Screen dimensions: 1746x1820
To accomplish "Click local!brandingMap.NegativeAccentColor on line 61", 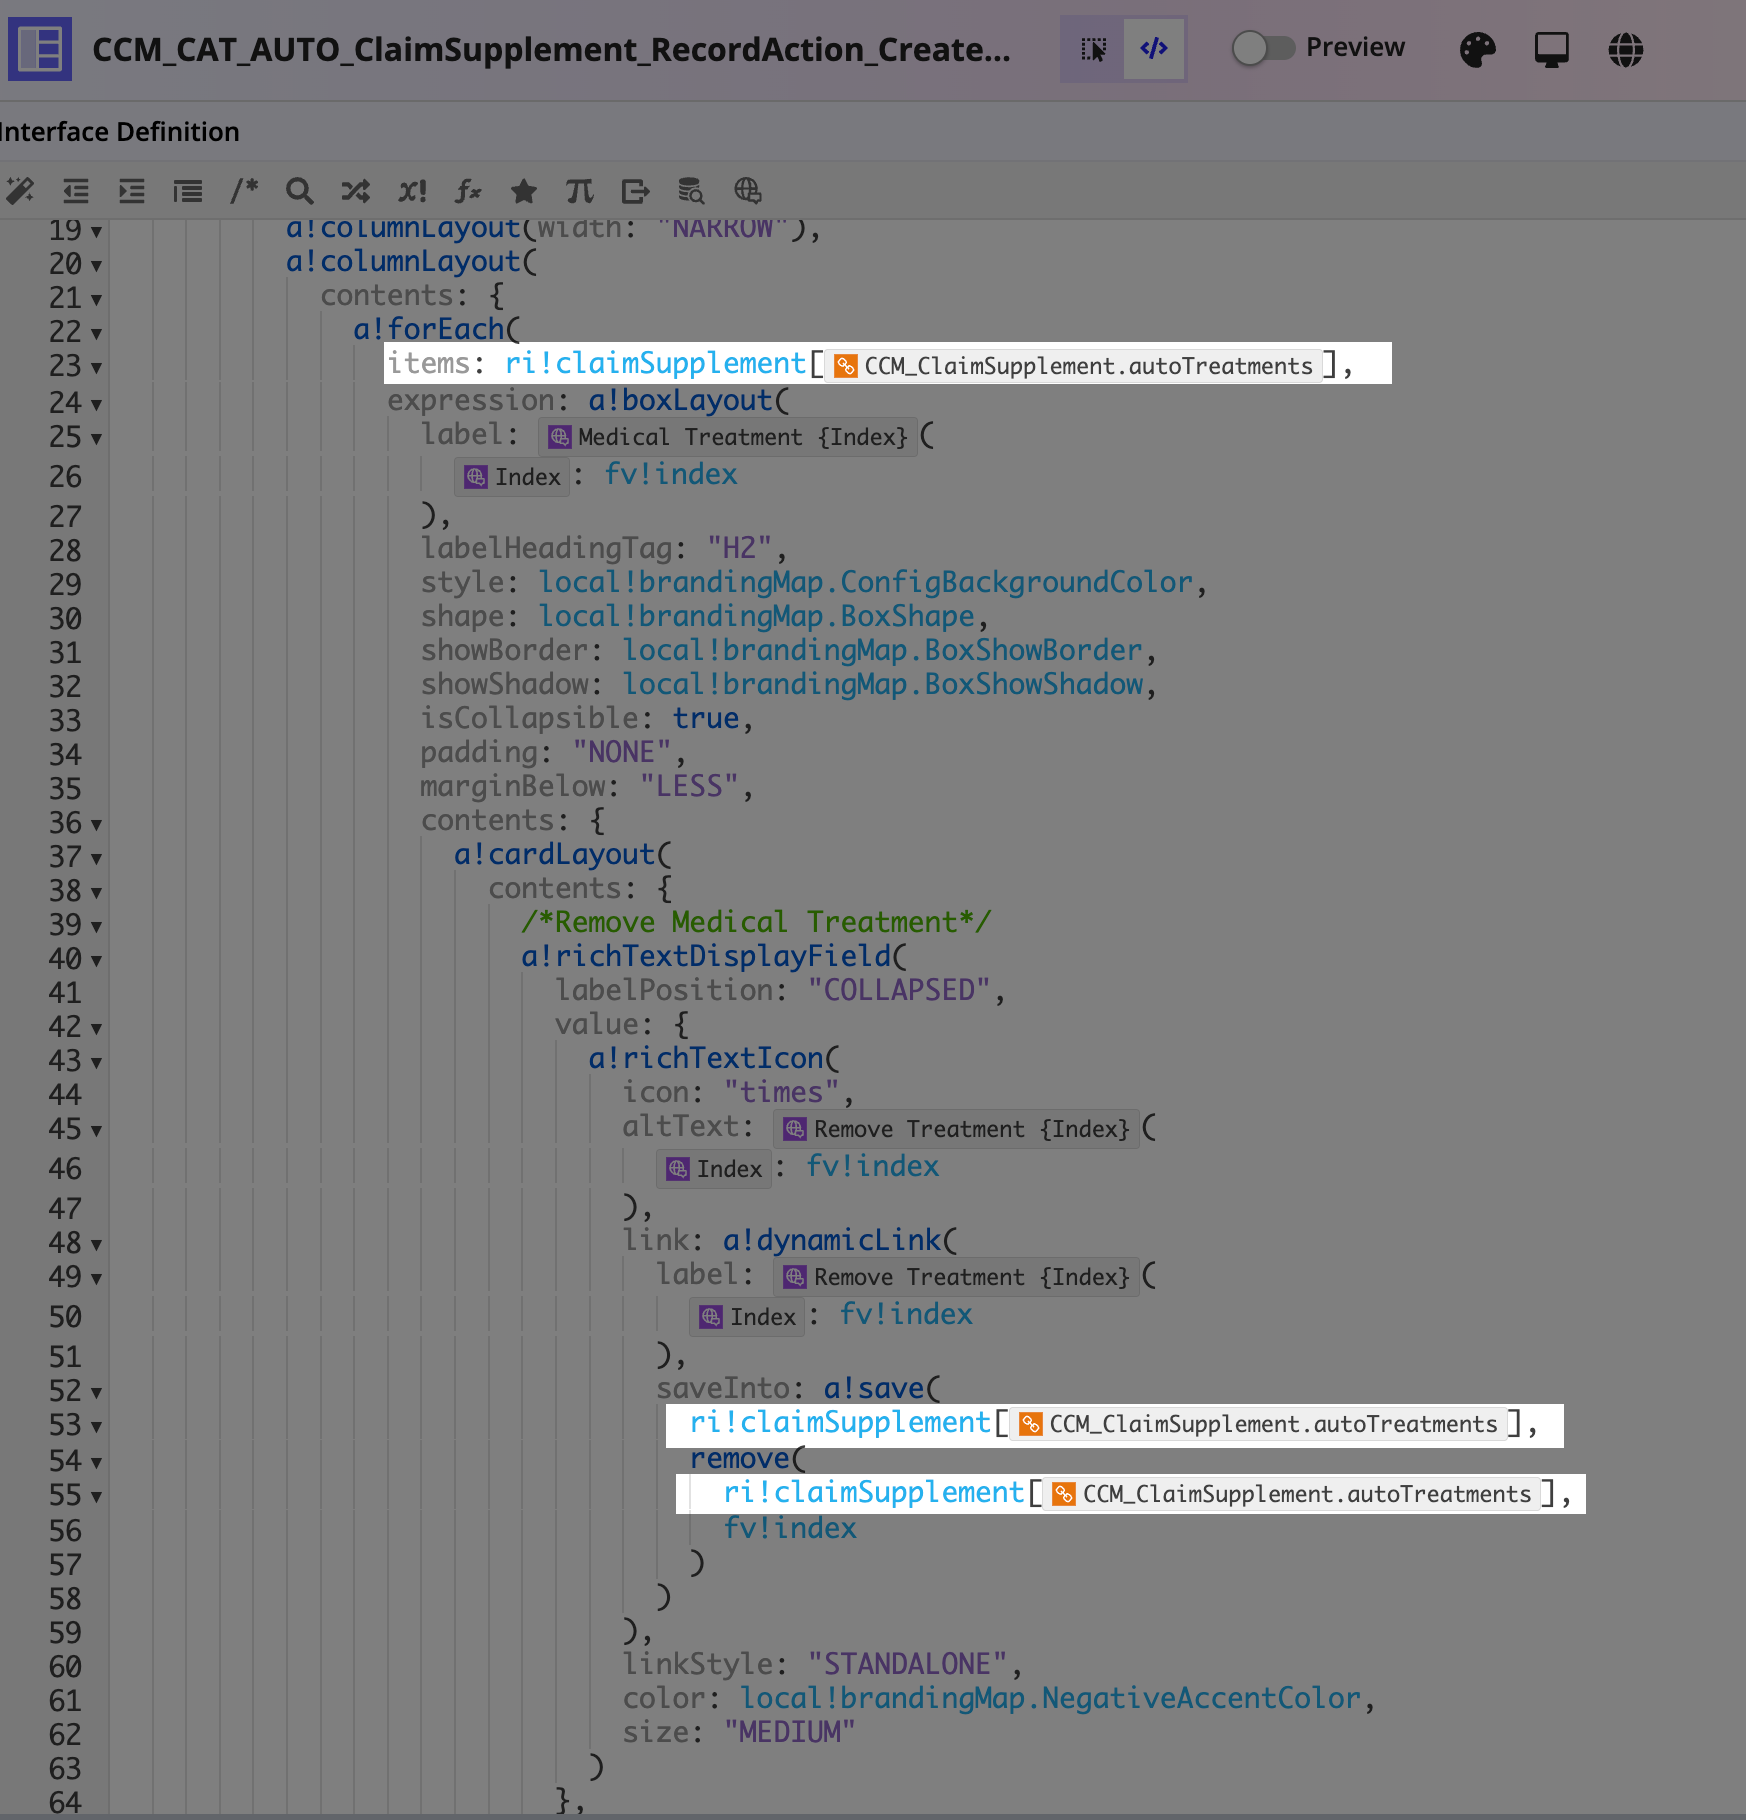I will click(x=1051, y=1698).
